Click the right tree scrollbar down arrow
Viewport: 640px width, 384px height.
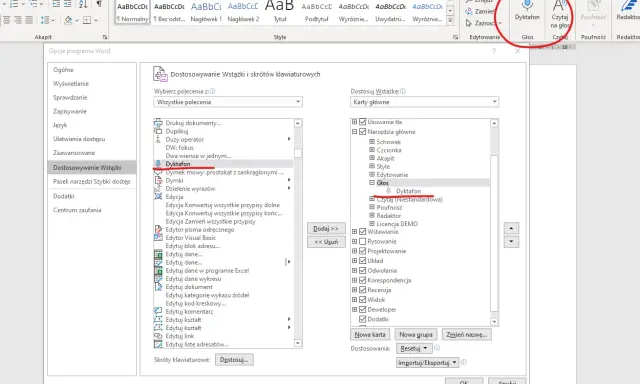pyautogui.click(x=494, y=322)
